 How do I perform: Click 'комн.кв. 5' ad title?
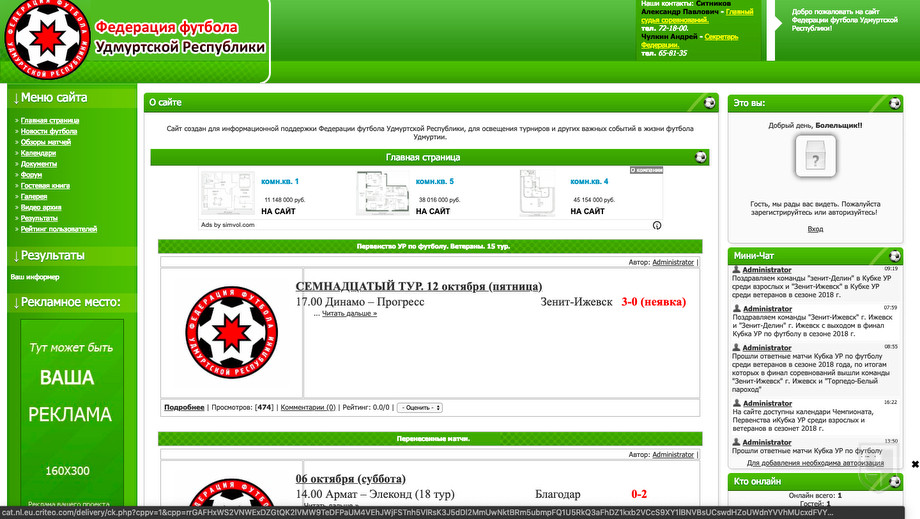click(435, 181)
